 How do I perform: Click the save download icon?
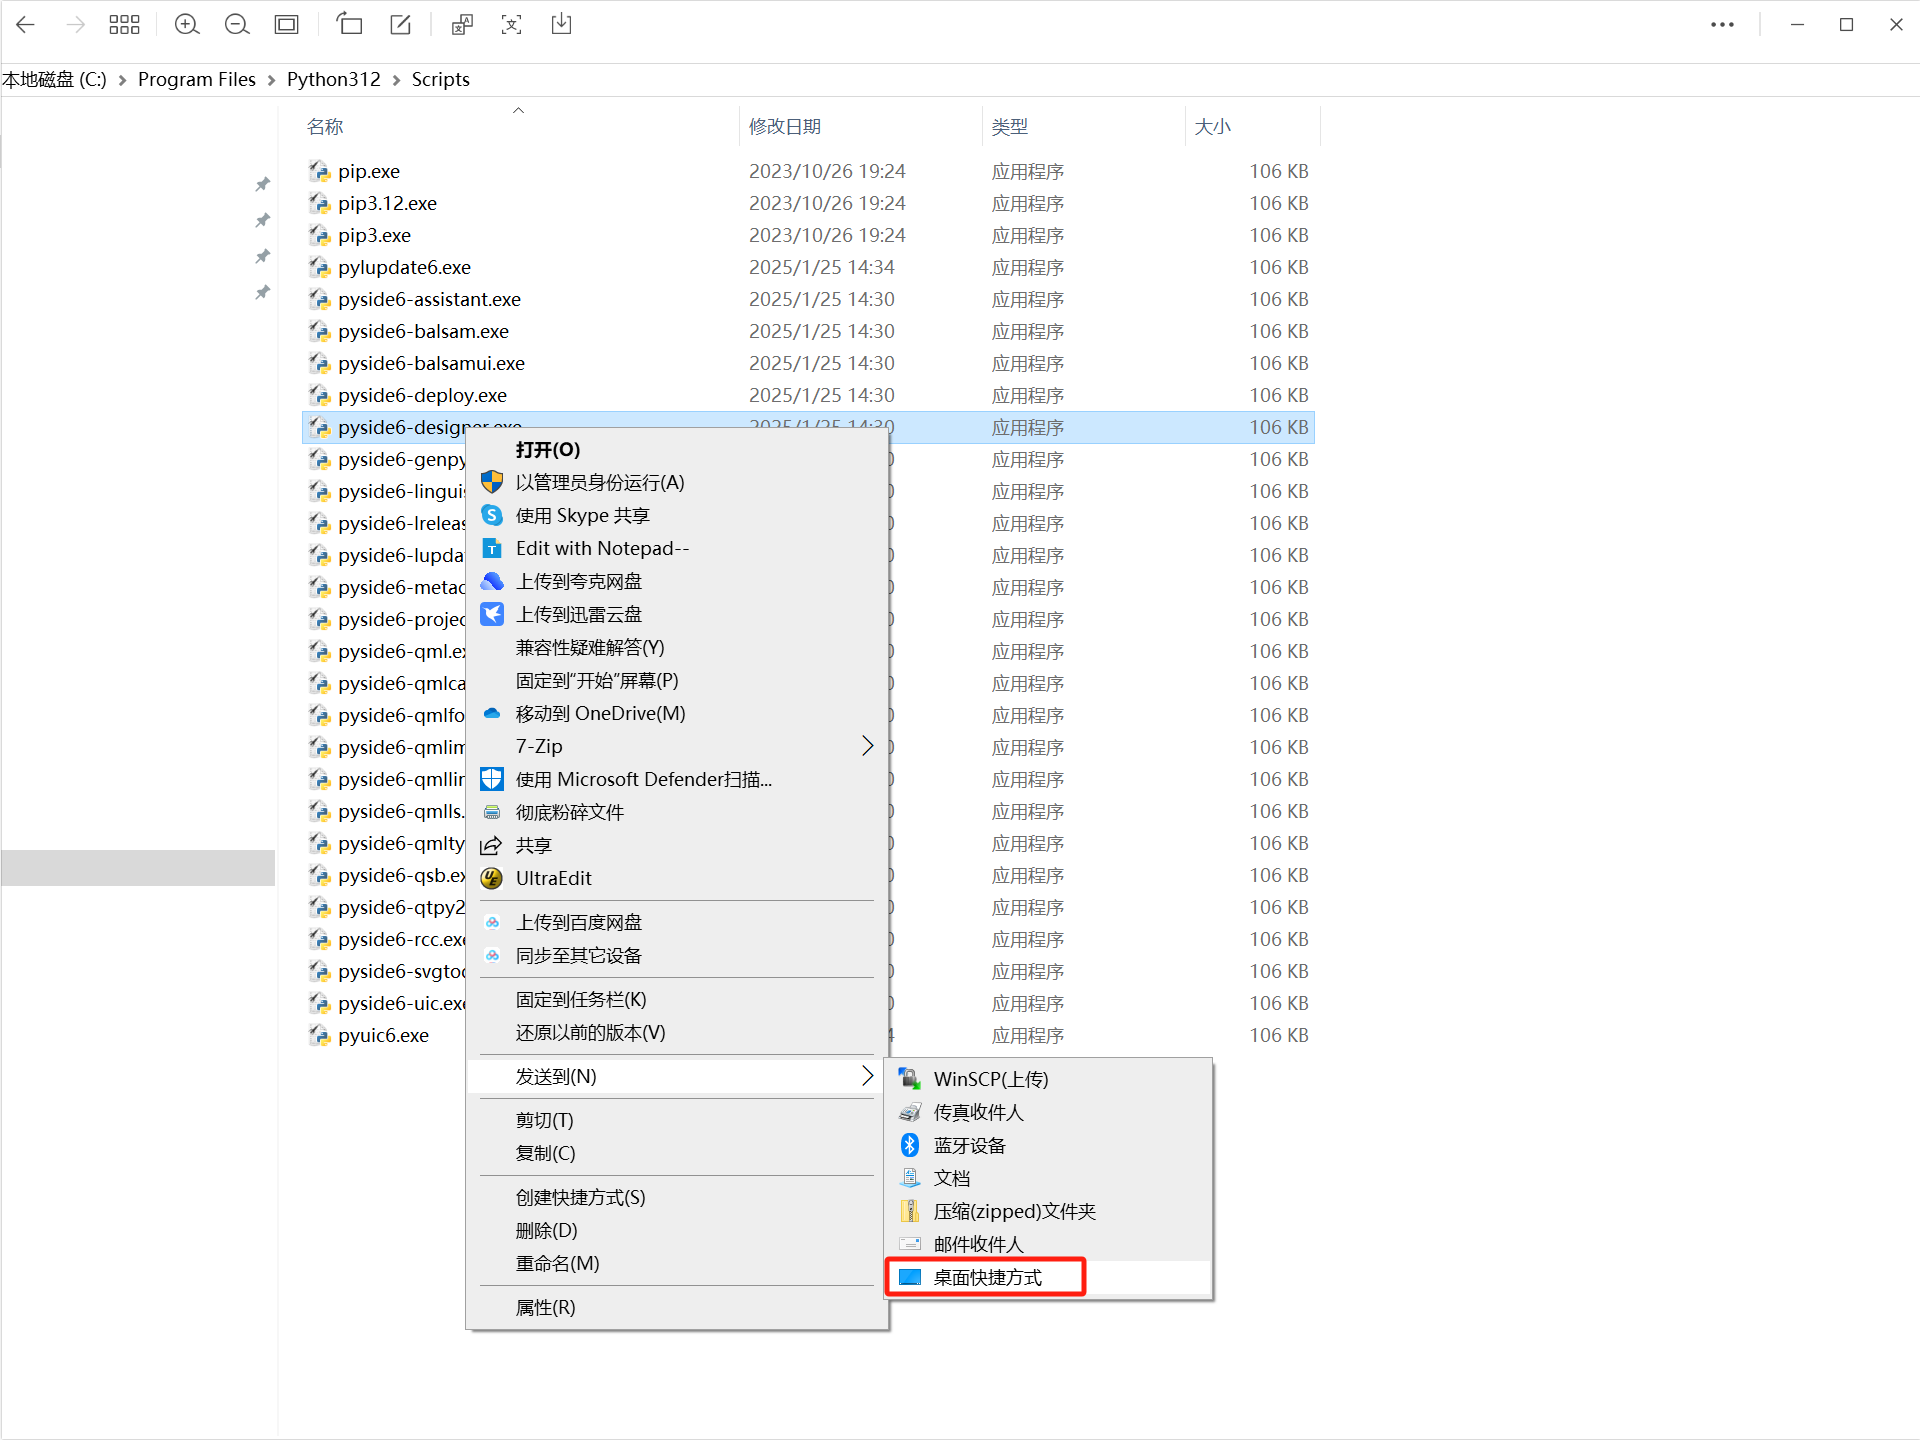[561, 25]
